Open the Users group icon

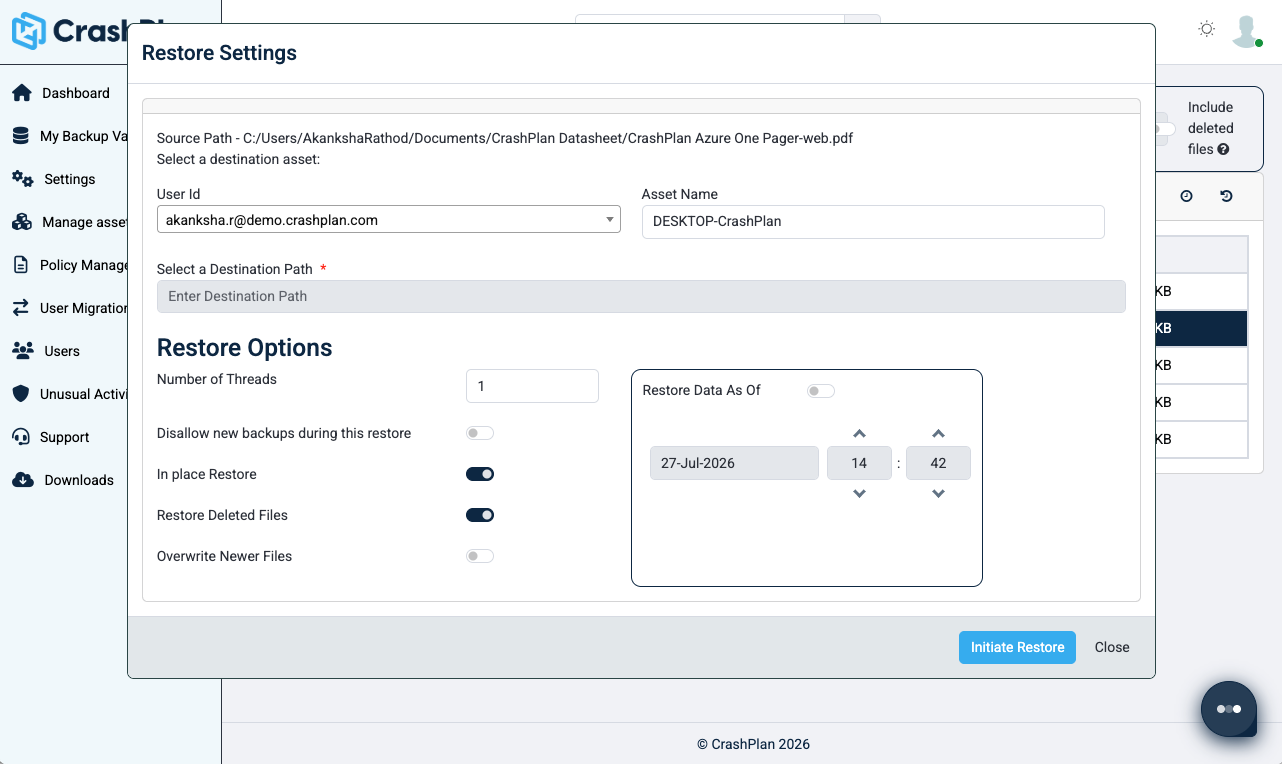coord(22,351)
